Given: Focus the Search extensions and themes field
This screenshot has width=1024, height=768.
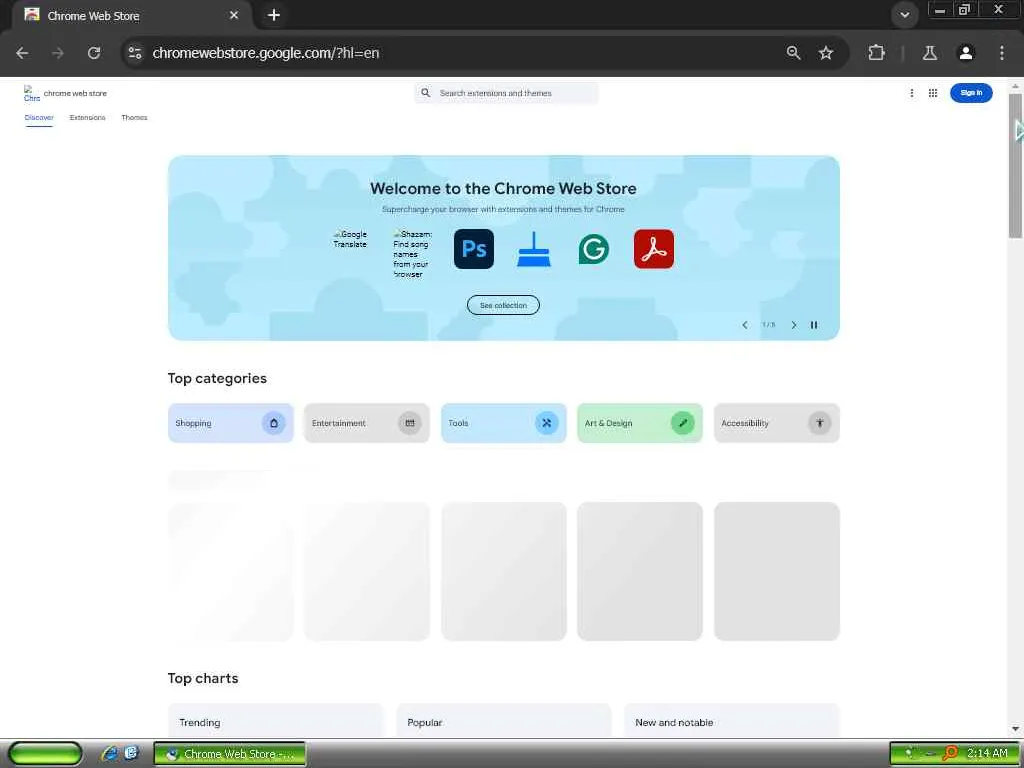Looking at the screenshot, I should pyautogui.click(x=506, y=93).
